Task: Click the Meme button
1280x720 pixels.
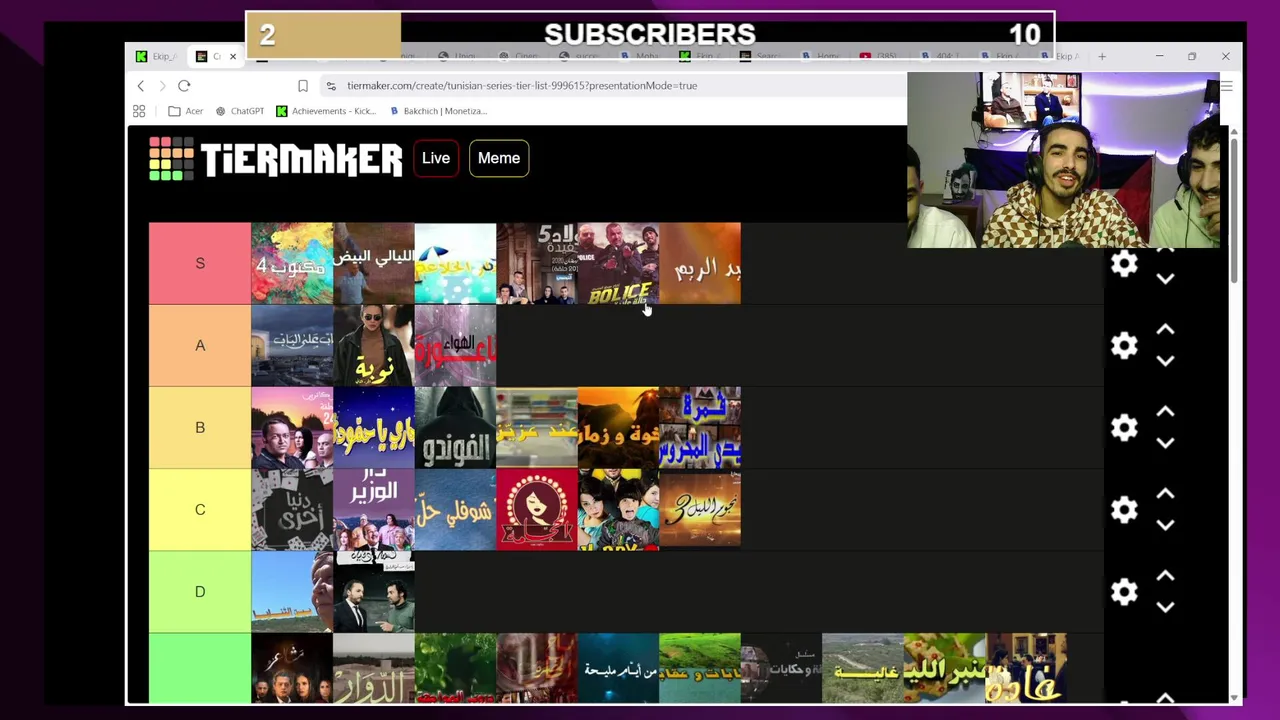Action: pyautogui.click(x=499, y=158)
